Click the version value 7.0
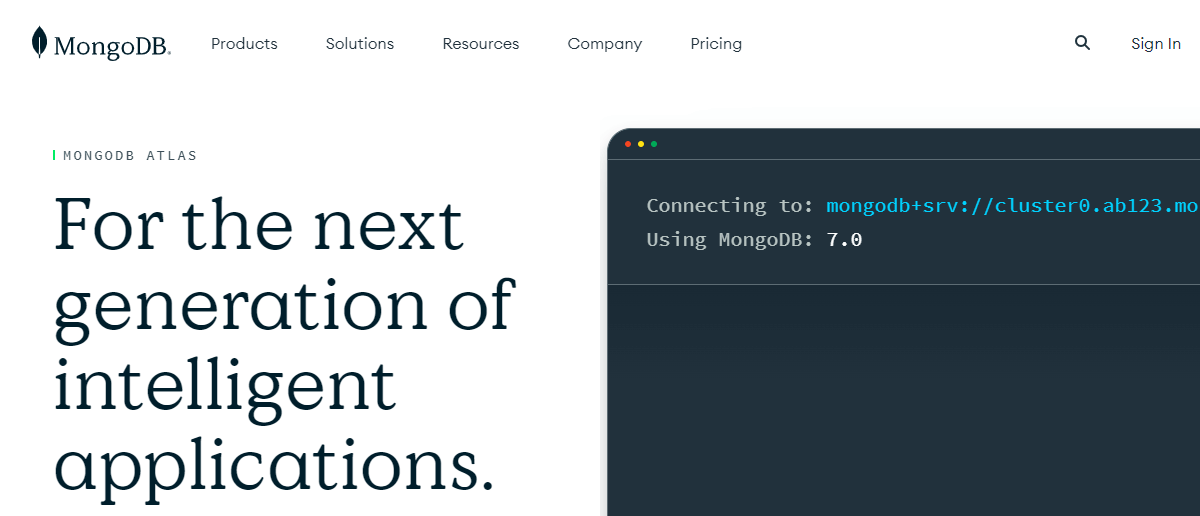The width and height of the screenshot is (1200, 516). pyautogui.click(x=844, y=240)
